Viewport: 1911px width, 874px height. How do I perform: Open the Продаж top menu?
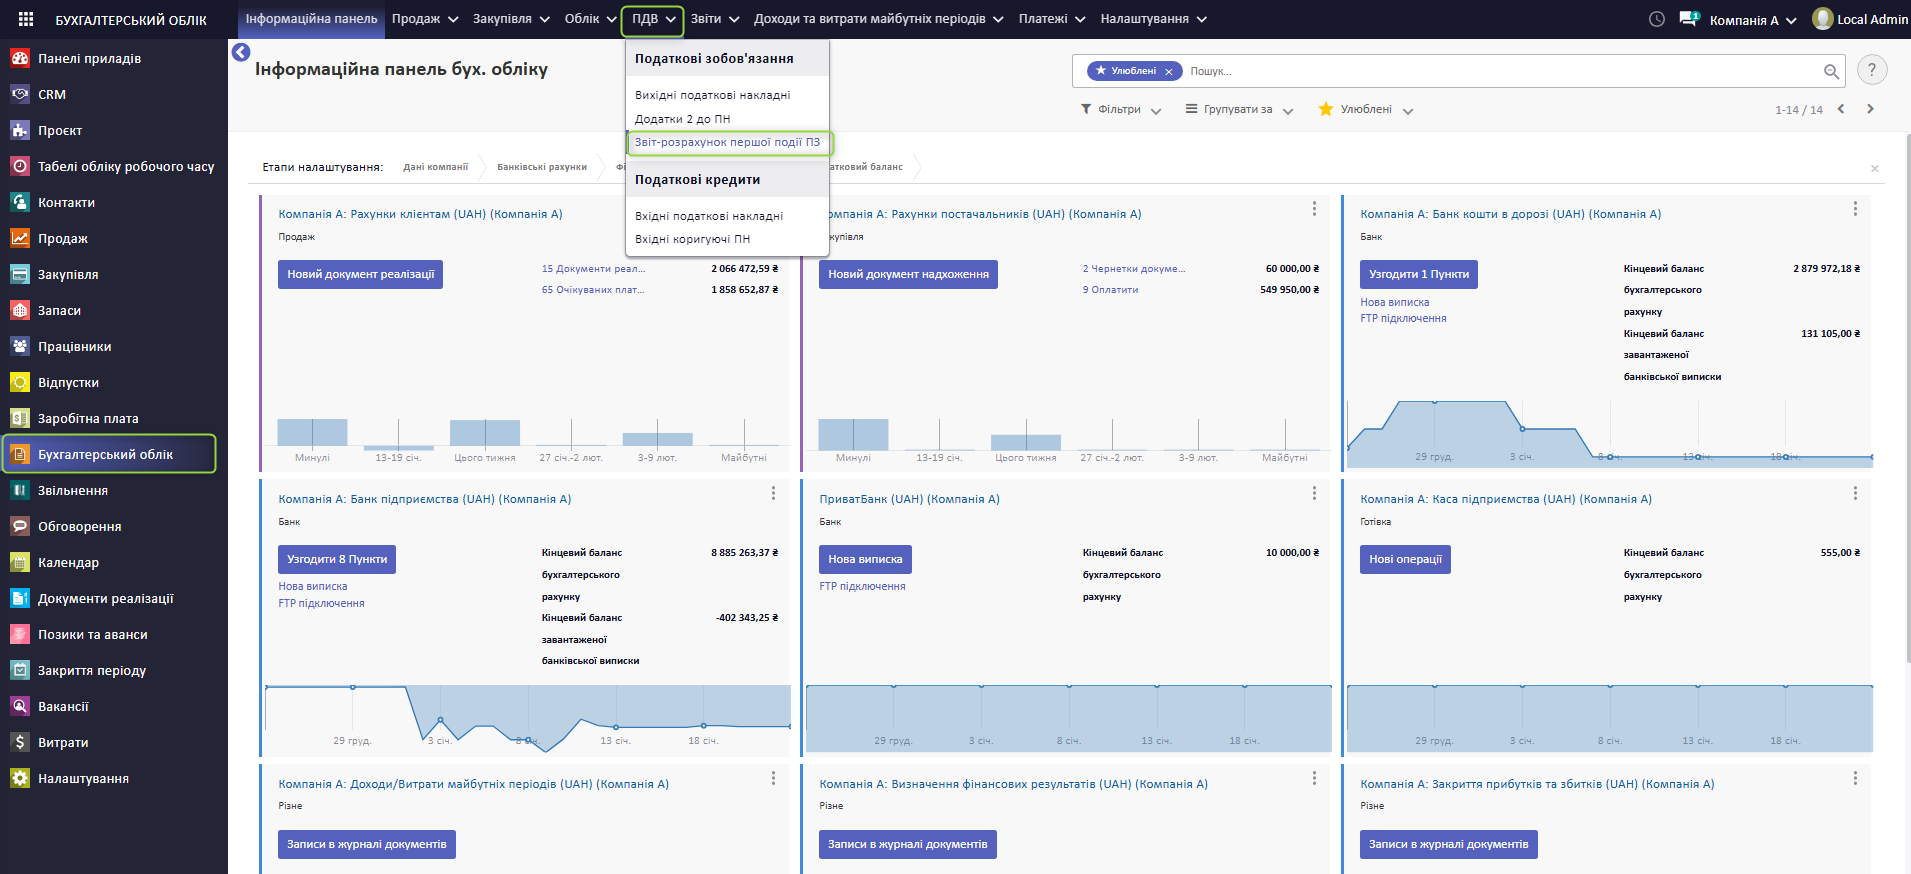coord(425,19)
